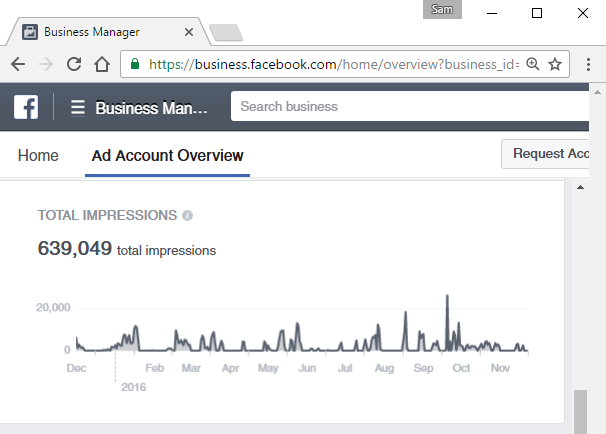Click the Aug label on chart axis
Screen dimensions: 606x434
coord(384,368)
